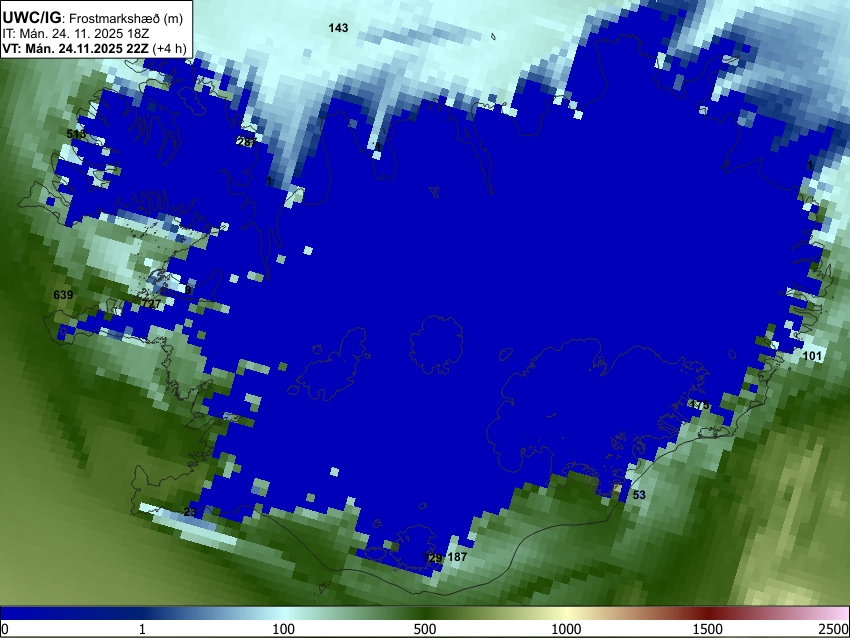The image size is (850, 638).
Task: Select the 143 value label over the sea
Action: point(338,28)
